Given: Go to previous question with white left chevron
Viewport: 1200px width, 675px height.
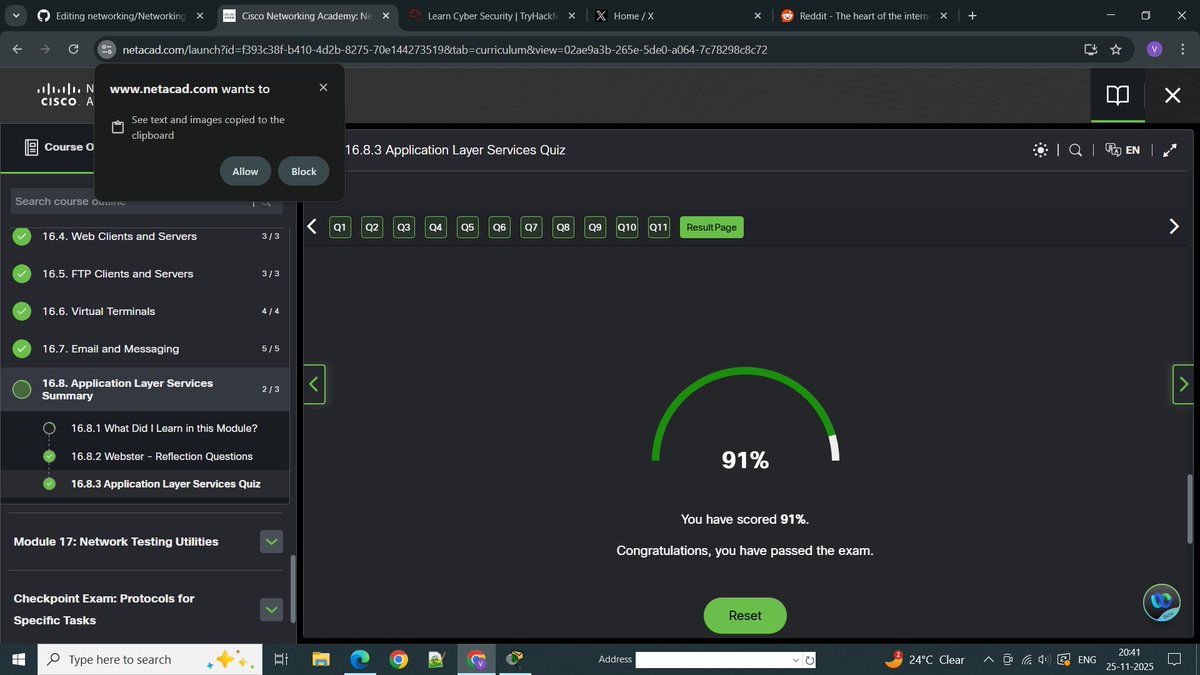Looking at the screenshot, I should pyautogui.click(x=312, y=226).
